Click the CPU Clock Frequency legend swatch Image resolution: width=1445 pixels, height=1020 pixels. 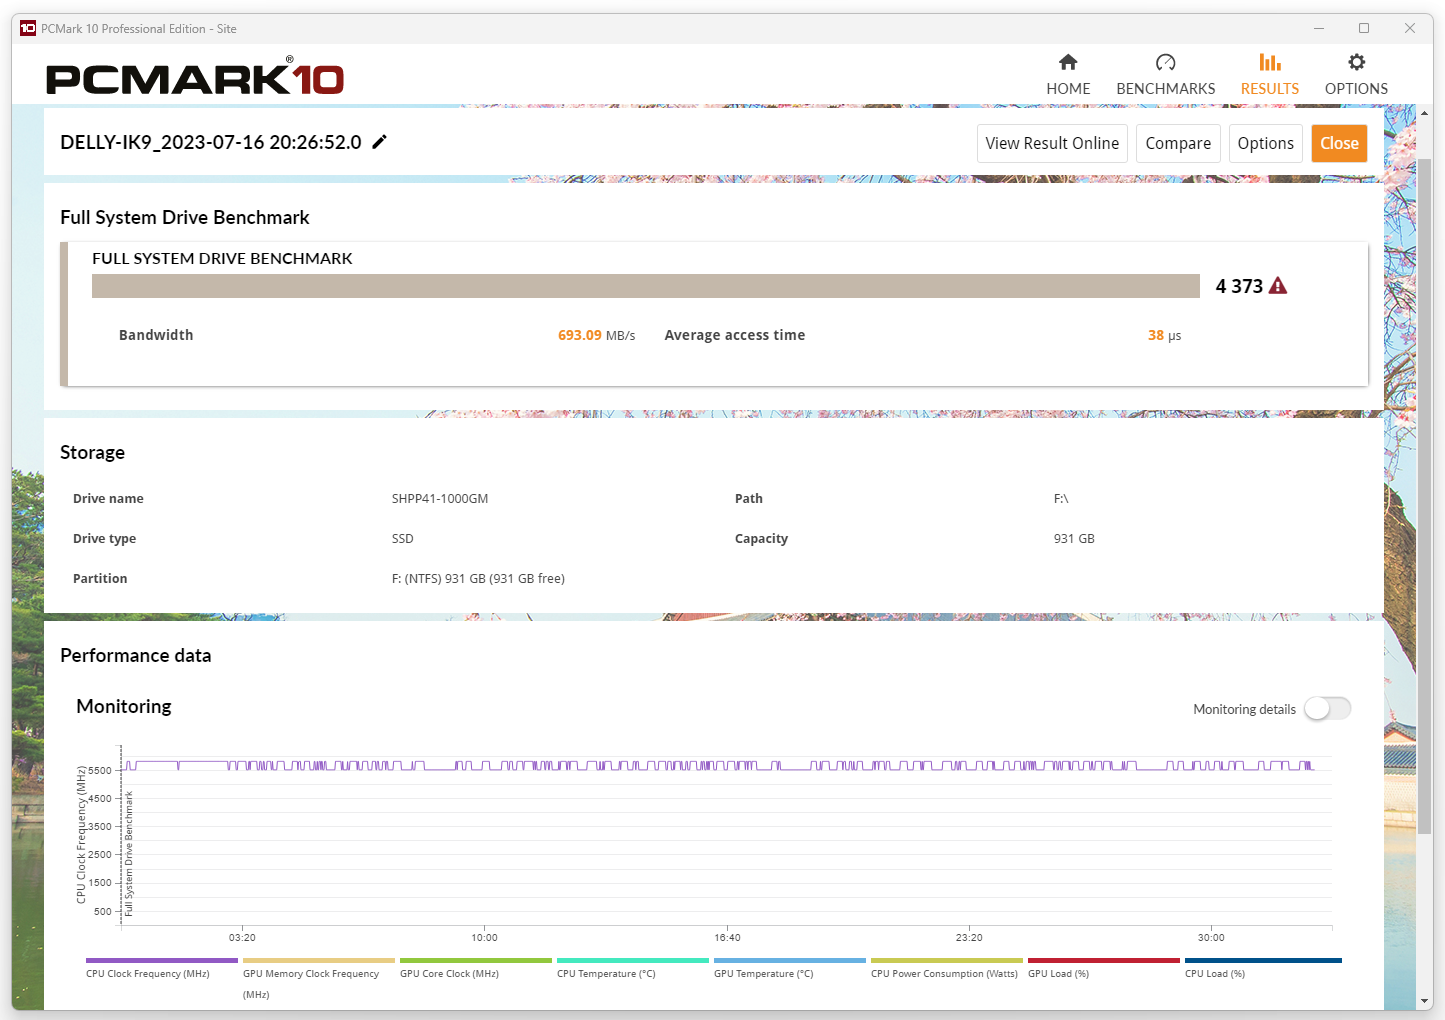pyautogui.click(x=162, y=960)
